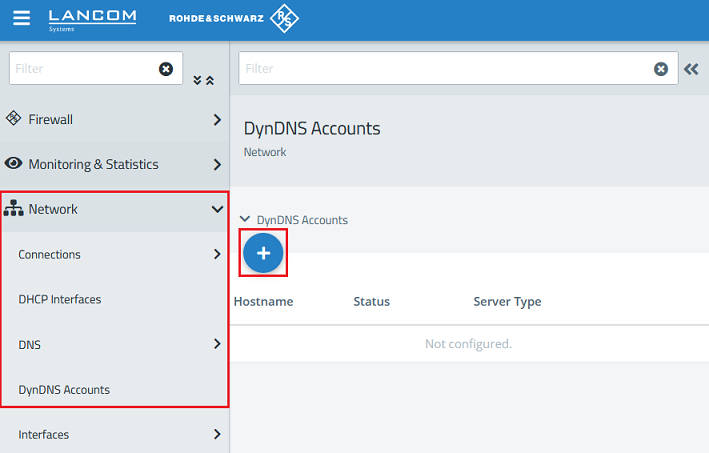Clear the sidebar filter field
Image resolution: width=709 pixels, height=453 pixels.
[x=166, y=69]
